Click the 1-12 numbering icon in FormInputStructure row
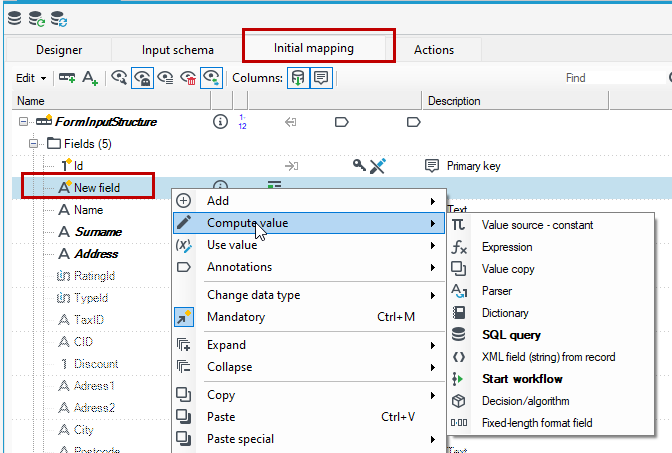672x453 pixels. pyautogui.click(x=242, y=122)
